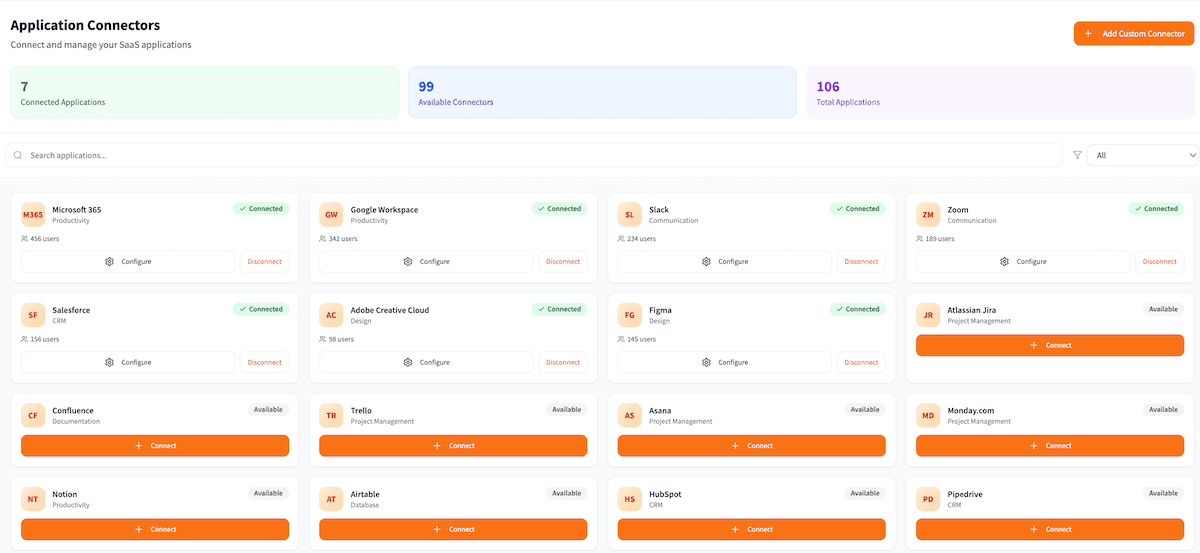The image size is (1200, 553).
Task: Click the filter funnel icon
Action: click(x=1077, y=155)
